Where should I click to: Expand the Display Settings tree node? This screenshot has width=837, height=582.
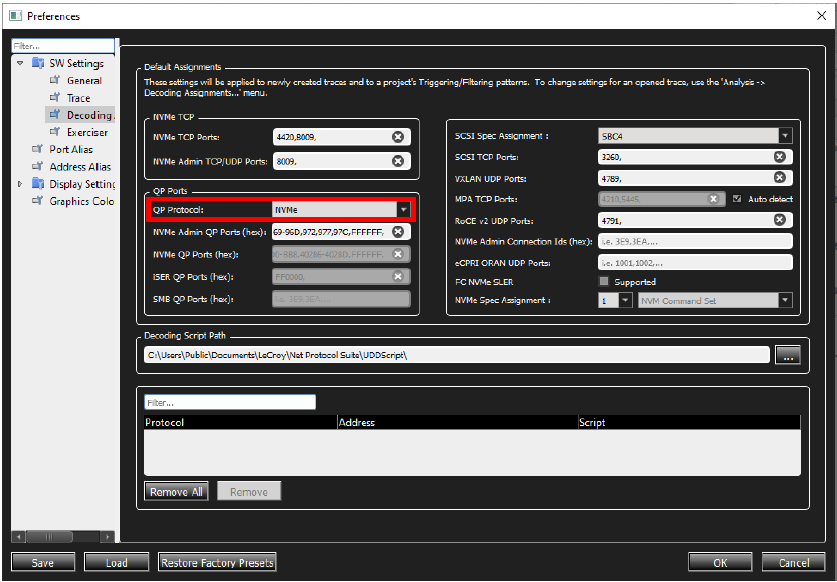20,184
